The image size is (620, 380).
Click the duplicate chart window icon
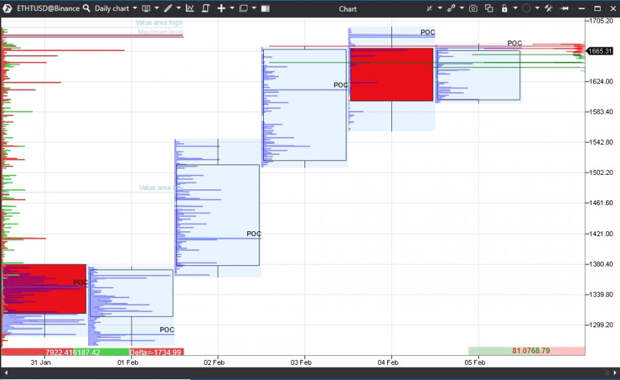(x=489, y=8)
